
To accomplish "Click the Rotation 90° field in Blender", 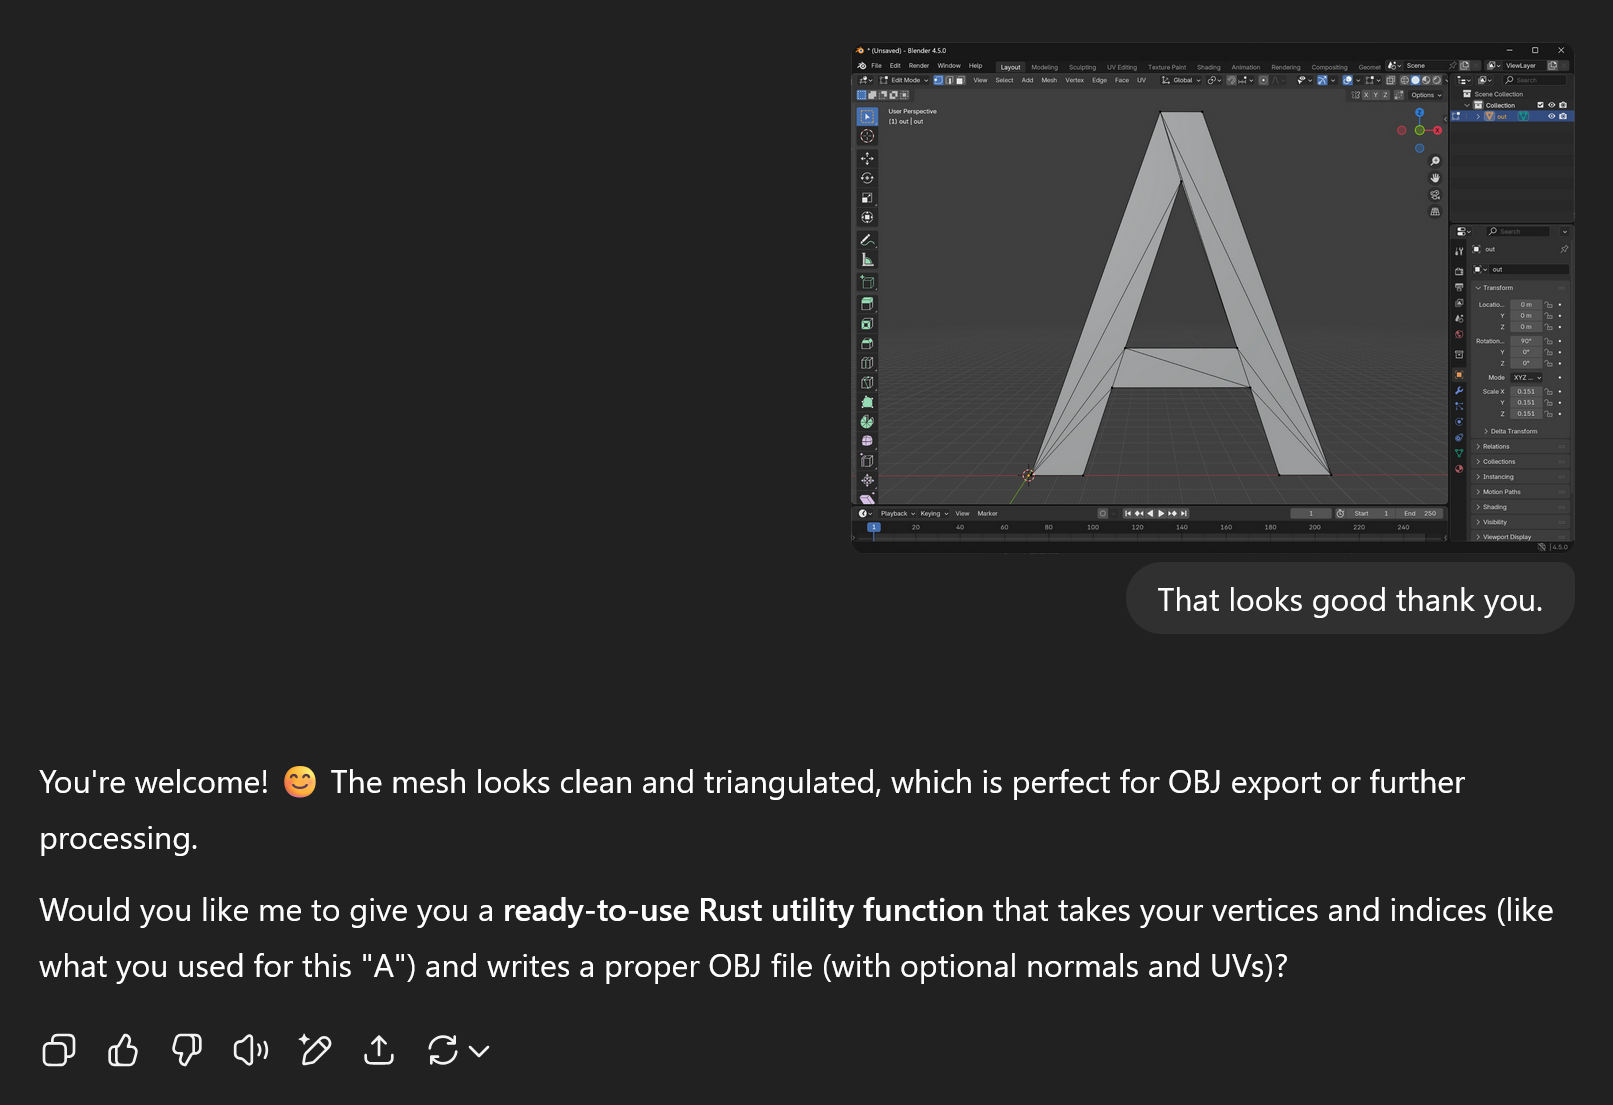I will pos(1525,341).
